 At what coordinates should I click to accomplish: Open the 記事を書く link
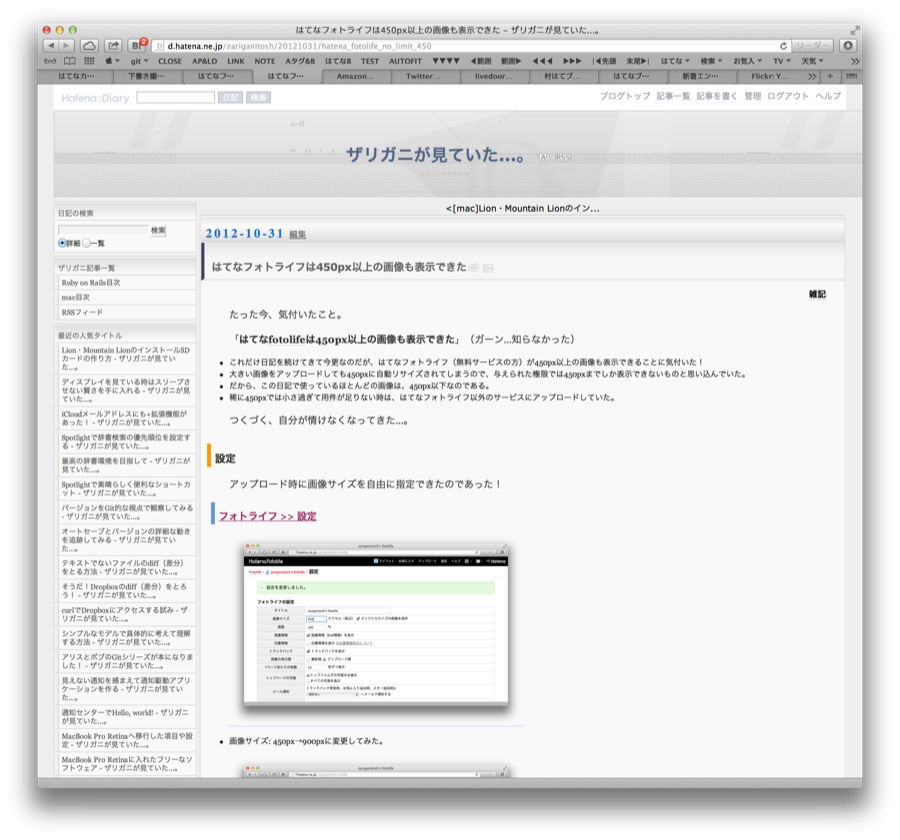point(716,96)
